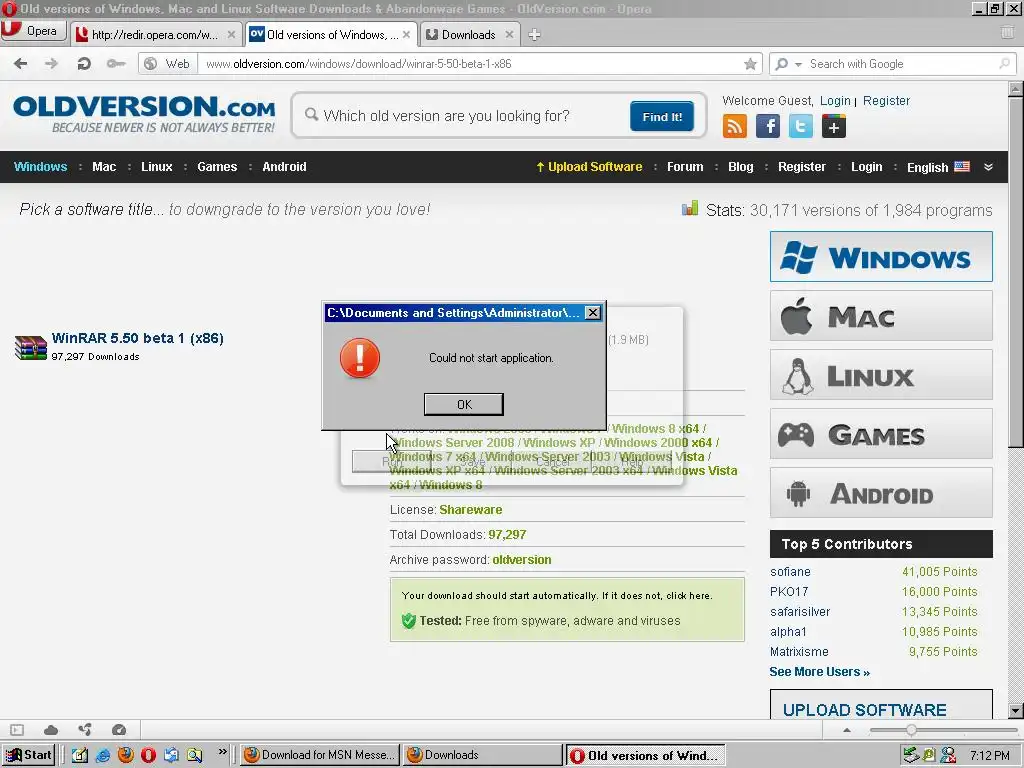
Task: Close the Downloads tab
Action: [x=509, y=35]
